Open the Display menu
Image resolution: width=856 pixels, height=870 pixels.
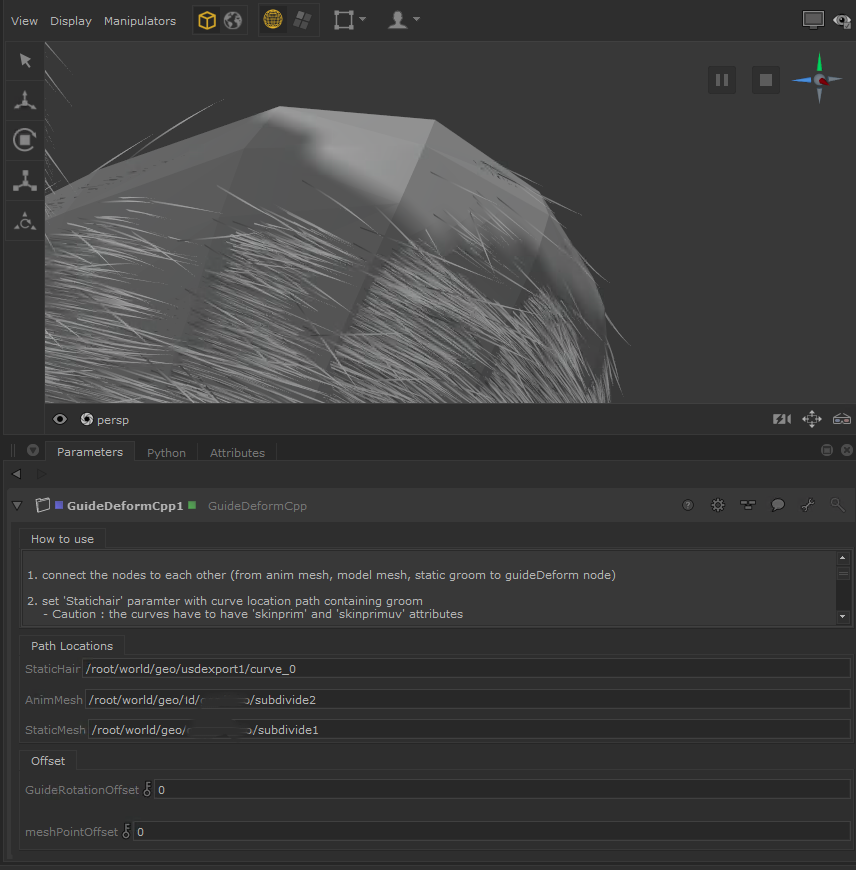click(x=70, y=21)
